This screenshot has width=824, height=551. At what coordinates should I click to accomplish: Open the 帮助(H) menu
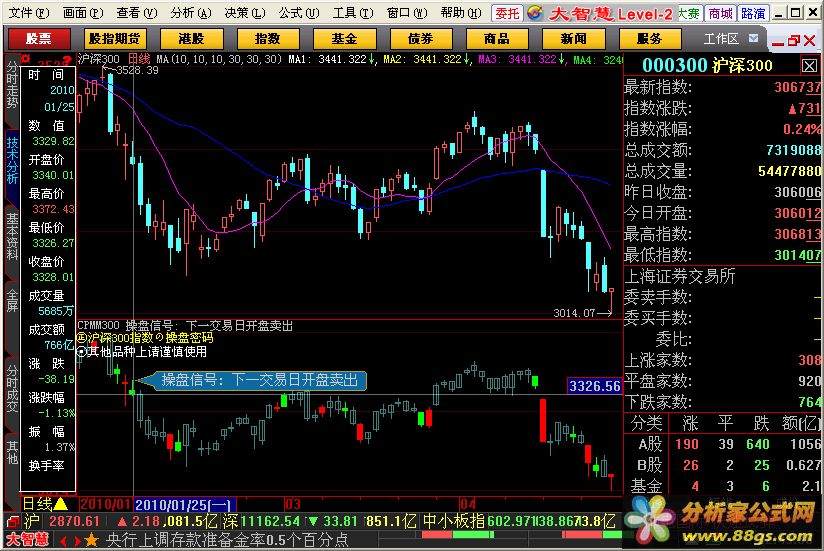tap(461, 13)
